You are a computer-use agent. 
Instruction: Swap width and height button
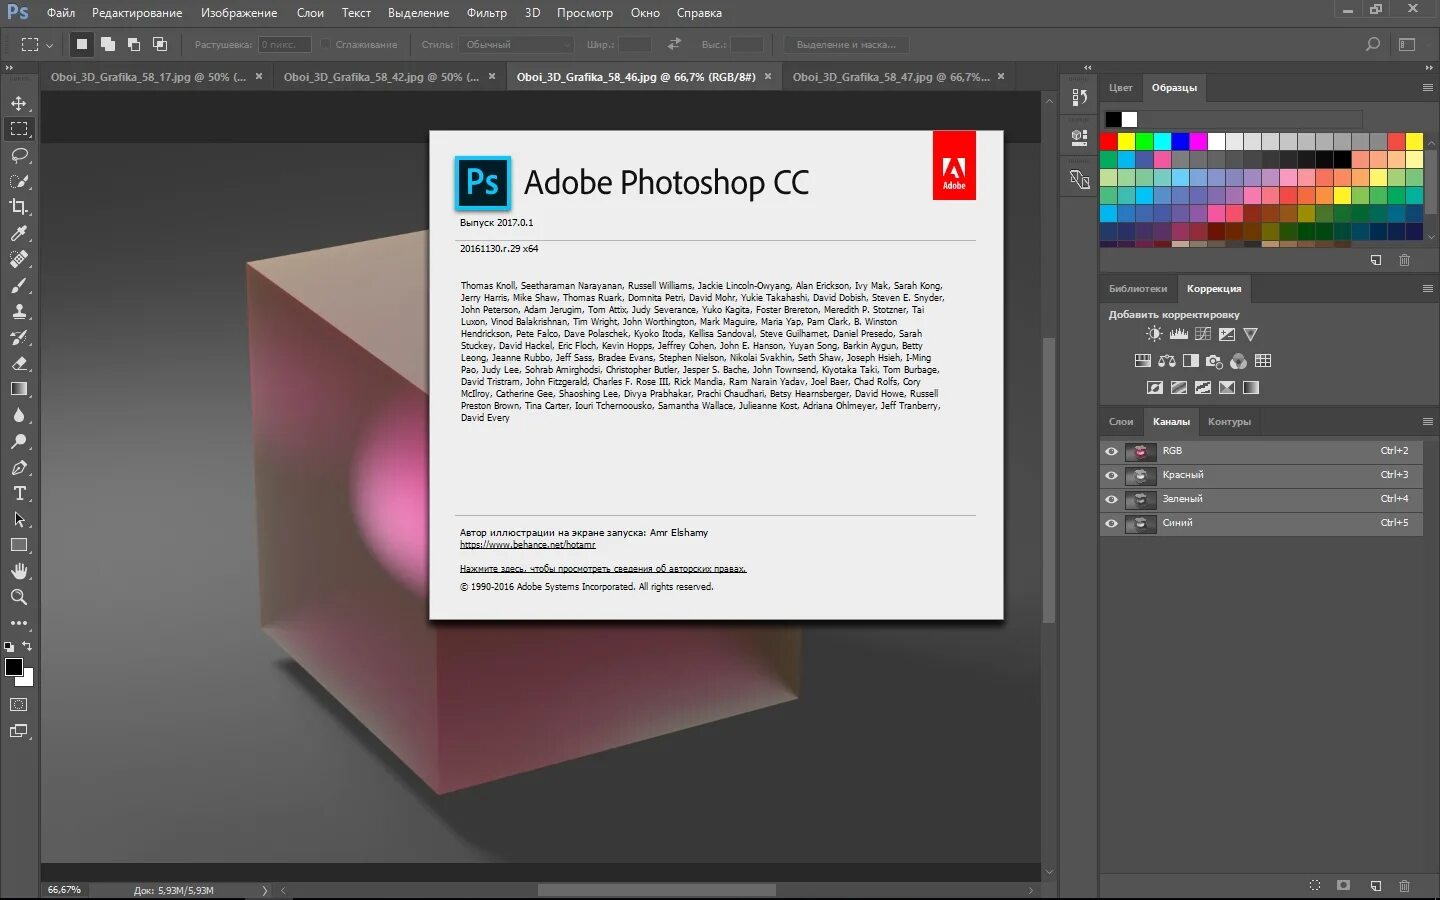(x=674, y=44)
